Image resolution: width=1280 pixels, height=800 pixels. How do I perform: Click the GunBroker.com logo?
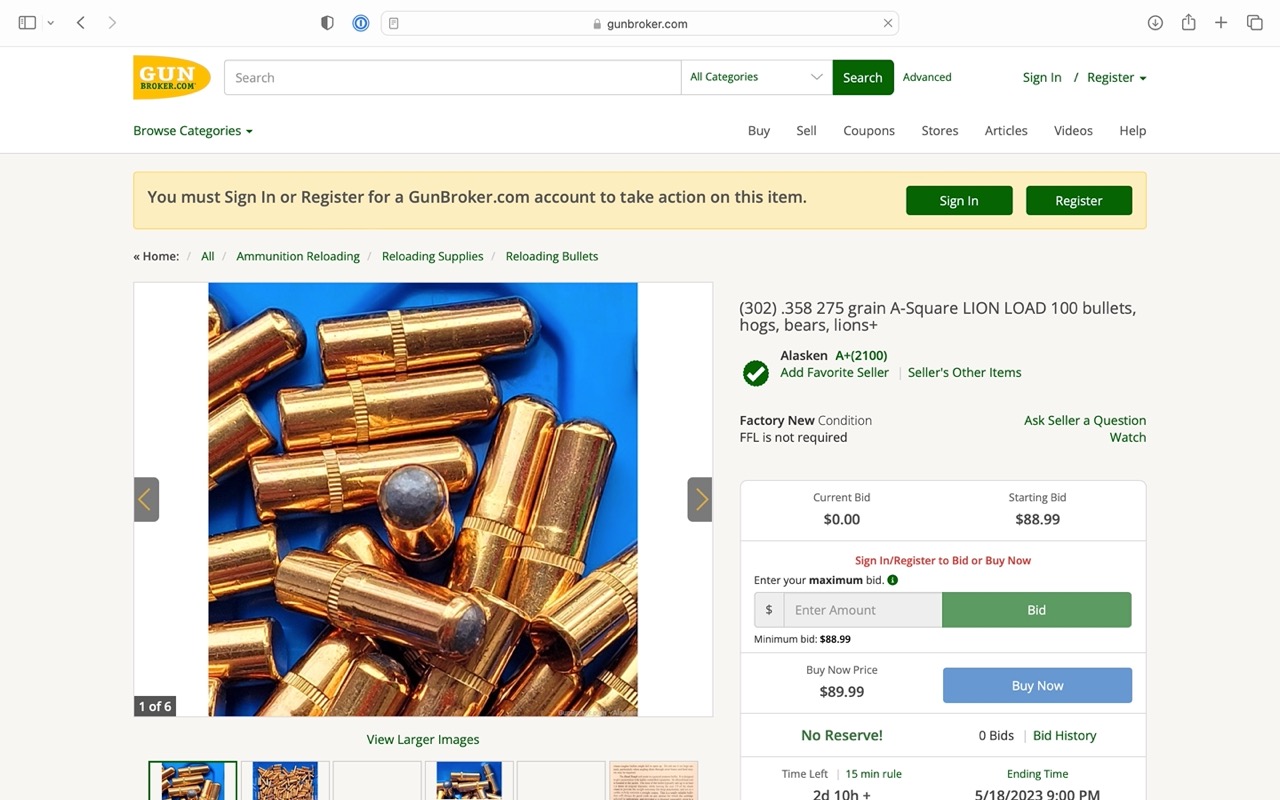171,77
